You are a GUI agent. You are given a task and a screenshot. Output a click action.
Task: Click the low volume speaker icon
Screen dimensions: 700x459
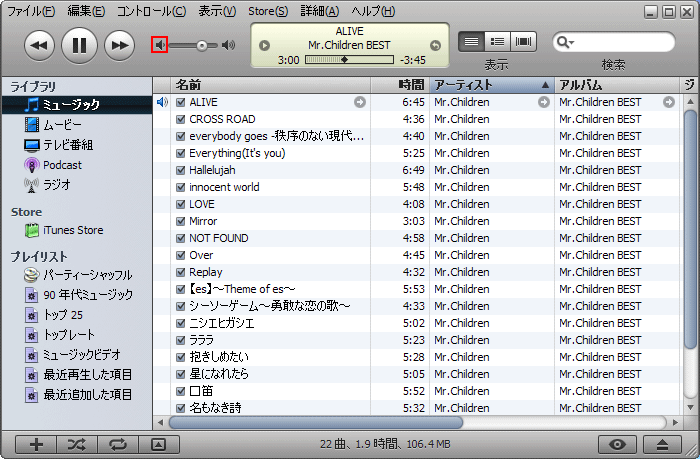pyautogui.click(x=159, y=45)
